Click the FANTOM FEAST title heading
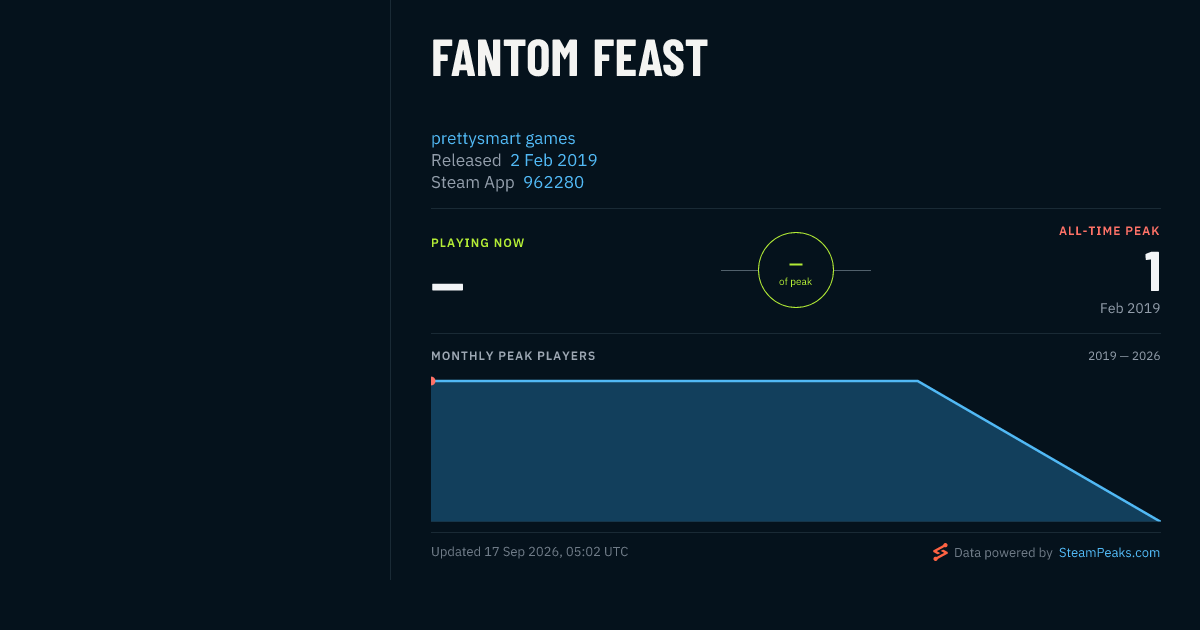This screenshot has width=1200, height=630. [x=570, y=58]
